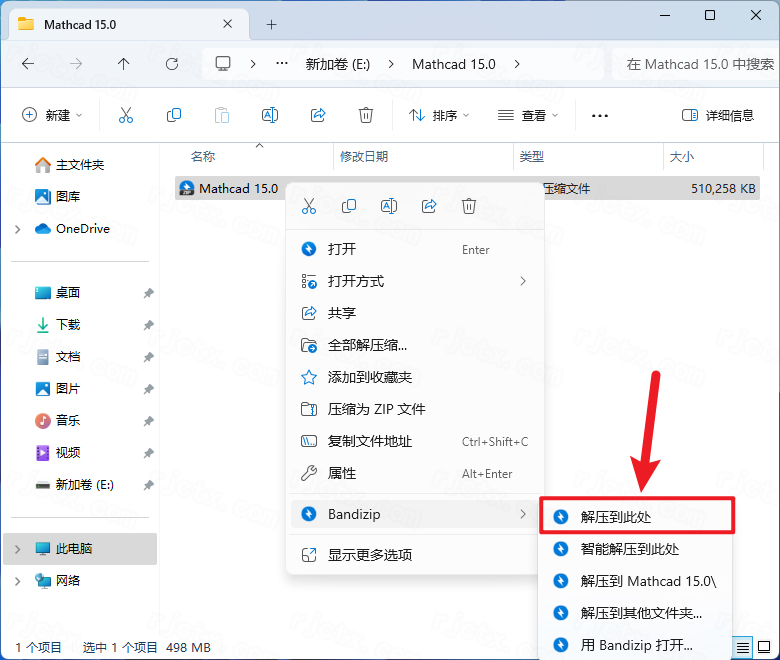
Task: Open the 排序 sort dropdown
Action: coord(440,115)
